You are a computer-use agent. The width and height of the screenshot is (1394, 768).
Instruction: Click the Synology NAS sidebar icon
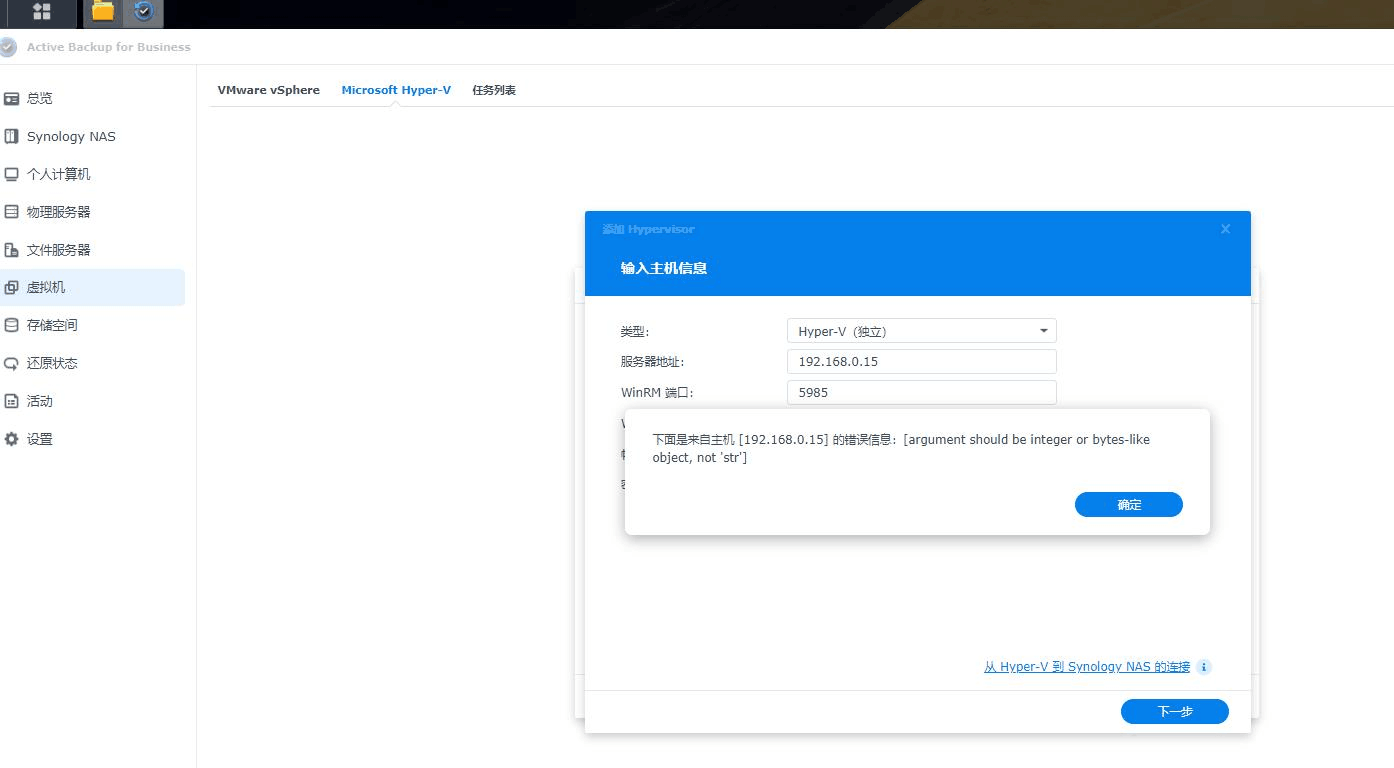12,136
